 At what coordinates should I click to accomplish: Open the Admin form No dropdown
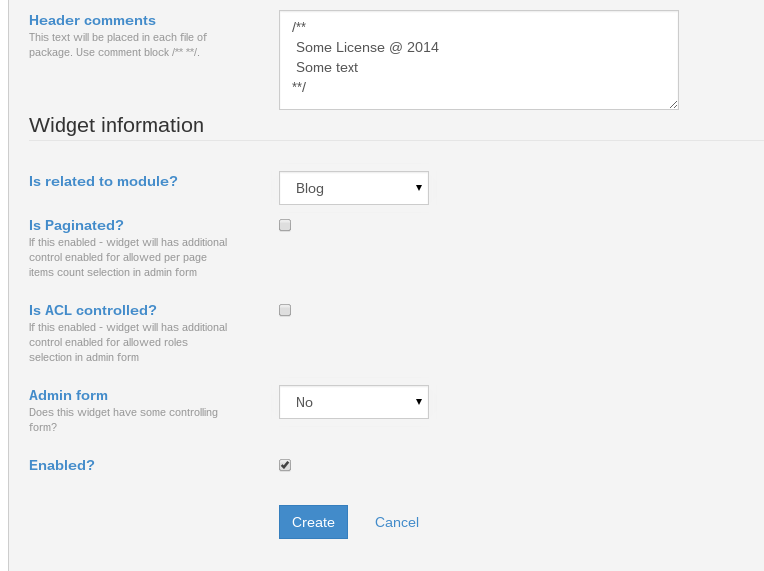click(354, 402)
